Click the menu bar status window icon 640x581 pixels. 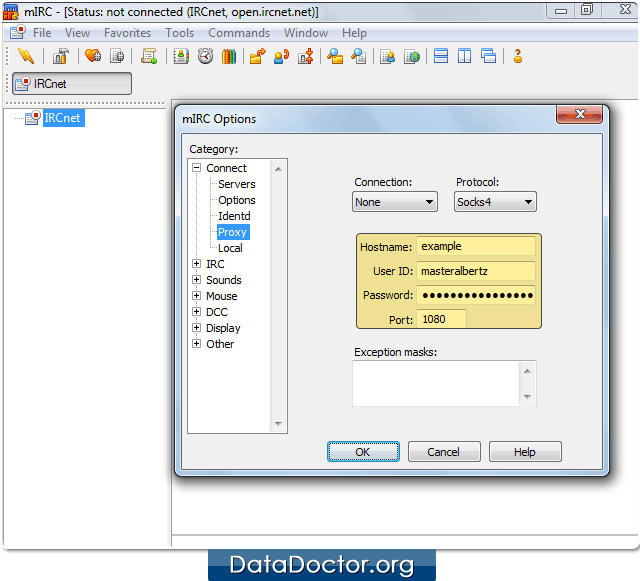pos(18,32)
